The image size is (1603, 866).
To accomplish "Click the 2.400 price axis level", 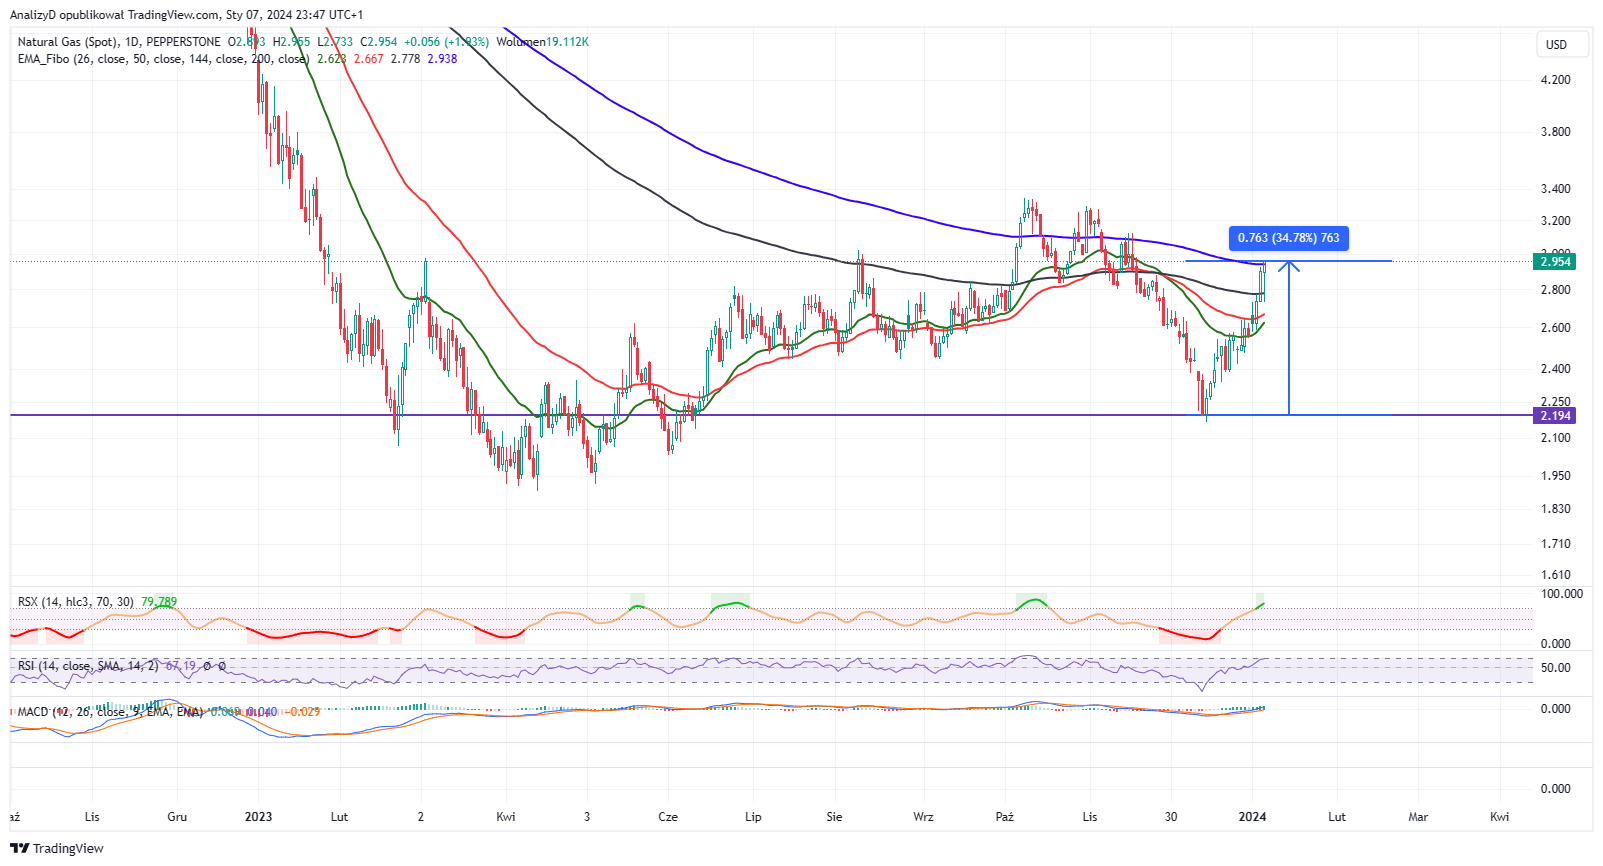I will pos(1555,369).
